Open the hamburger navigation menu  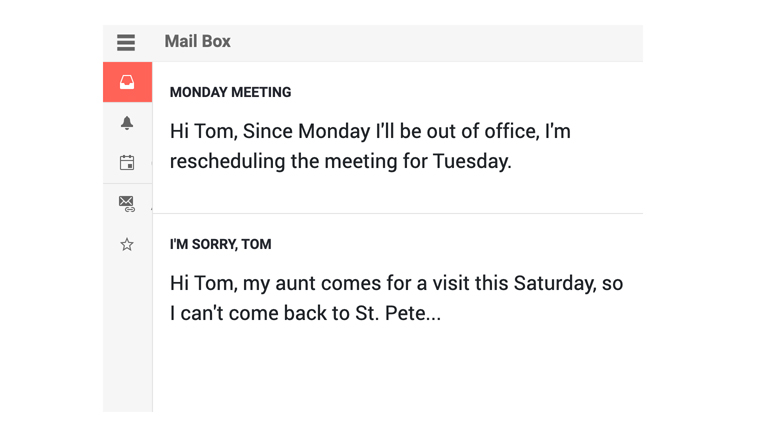[126, 42]
